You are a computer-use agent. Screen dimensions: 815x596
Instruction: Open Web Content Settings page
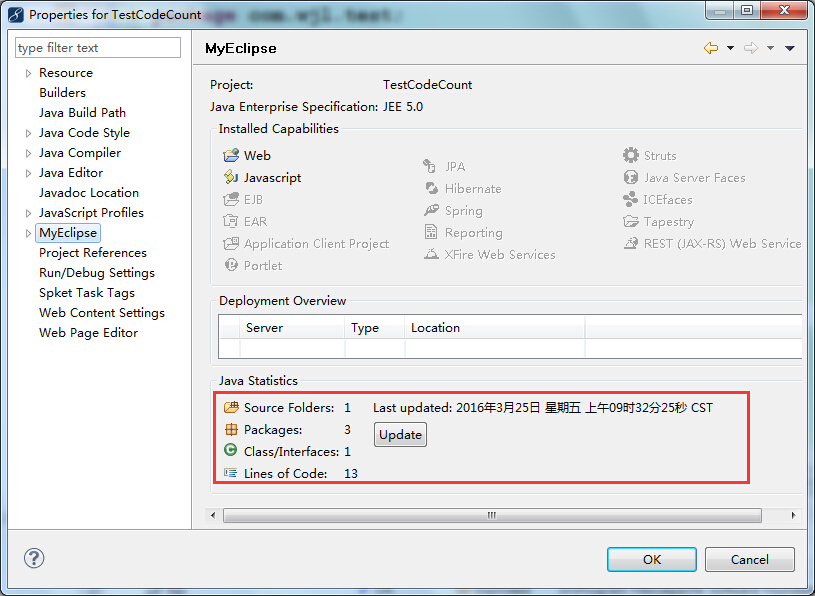(102, 313)
